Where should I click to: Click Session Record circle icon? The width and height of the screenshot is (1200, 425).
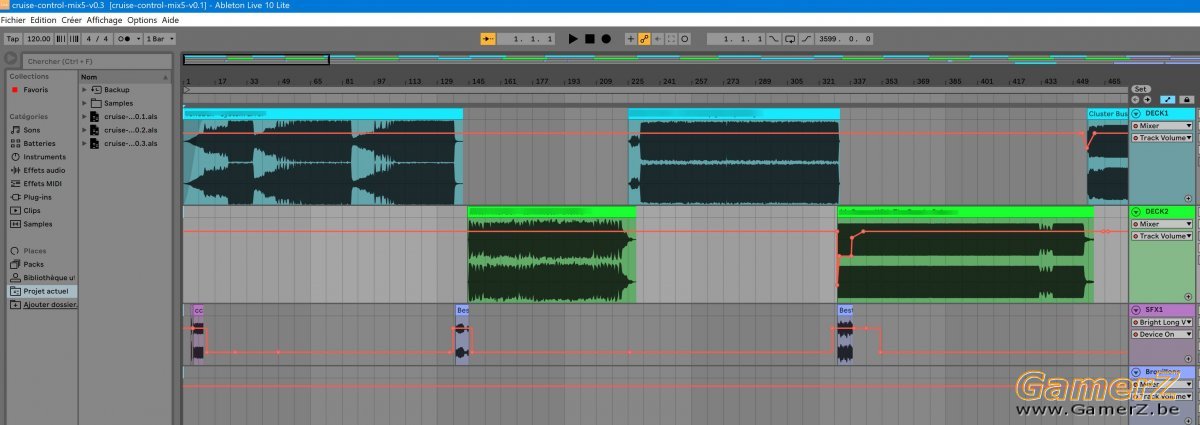pos(685,39)
